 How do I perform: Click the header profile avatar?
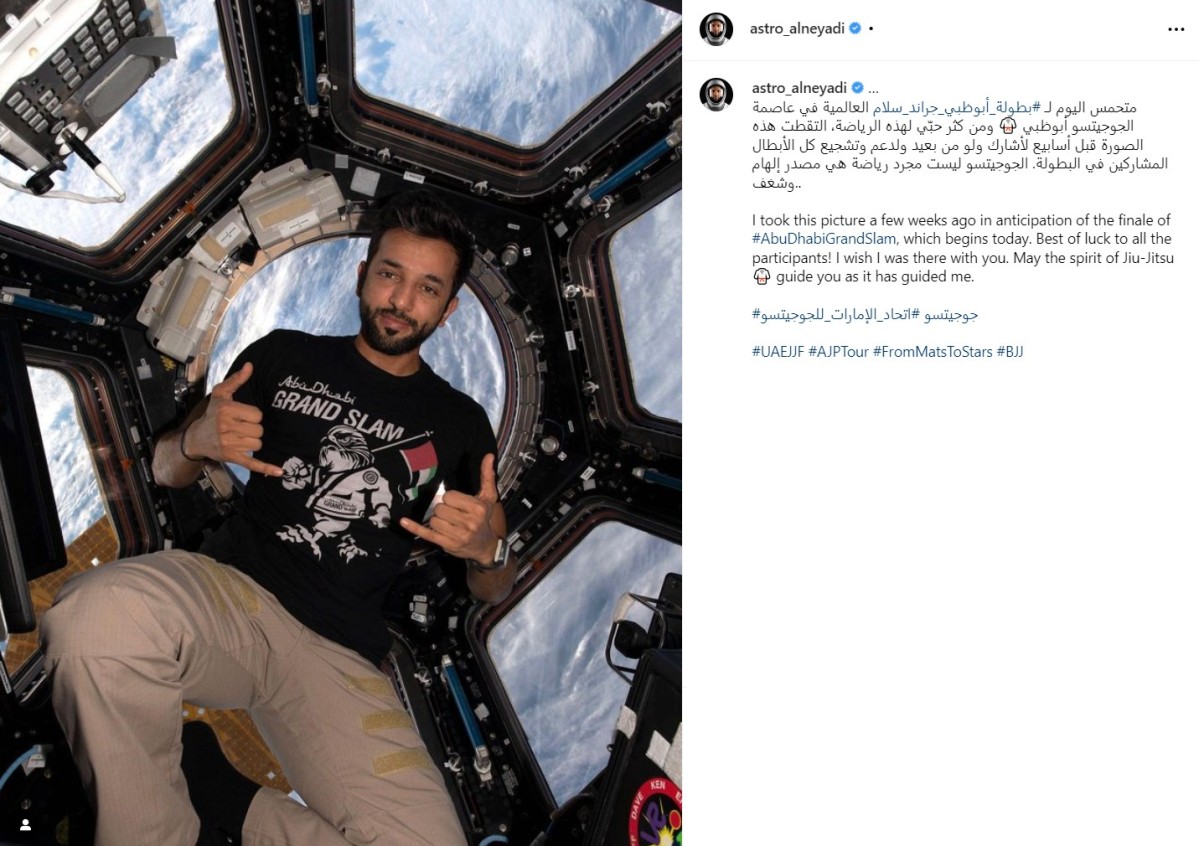click(716, 29)
